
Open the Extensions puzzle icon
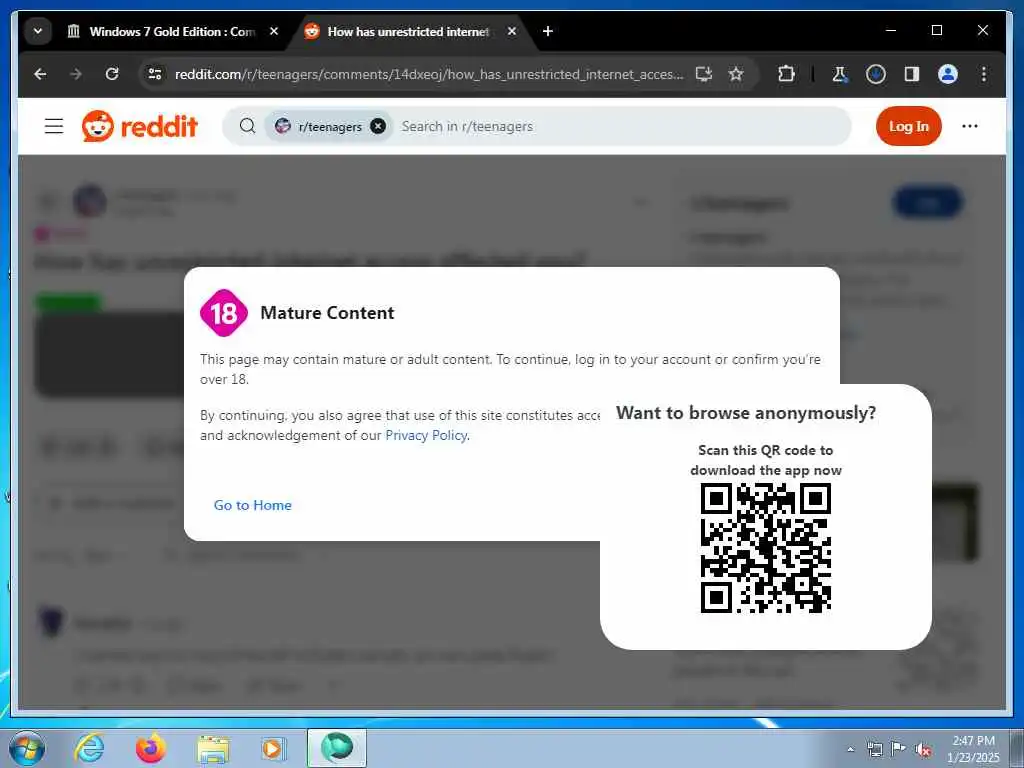[x=786, y=74]
